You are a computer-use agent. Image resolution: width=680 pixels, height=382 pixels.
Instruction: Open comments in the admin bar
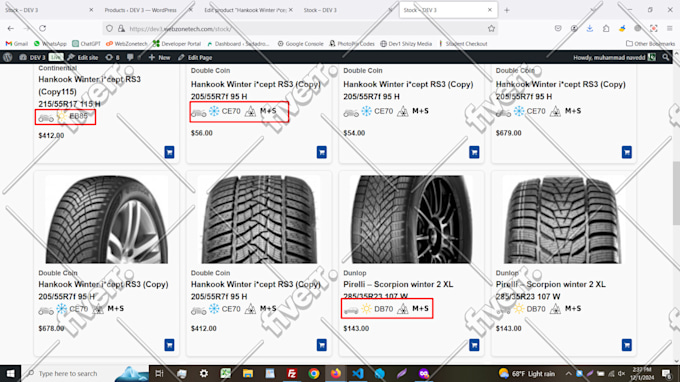pyautogui.click(x=130, y=57)
